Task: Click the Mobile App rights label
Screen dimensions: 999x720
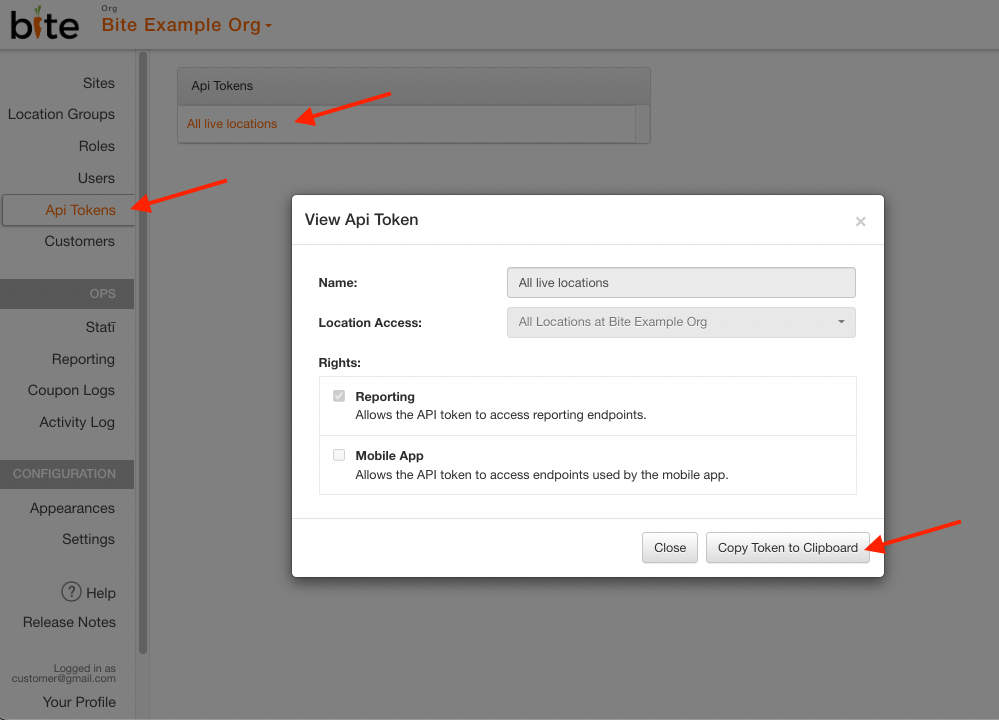Action: pyautogui.click(x=389, y=456)
